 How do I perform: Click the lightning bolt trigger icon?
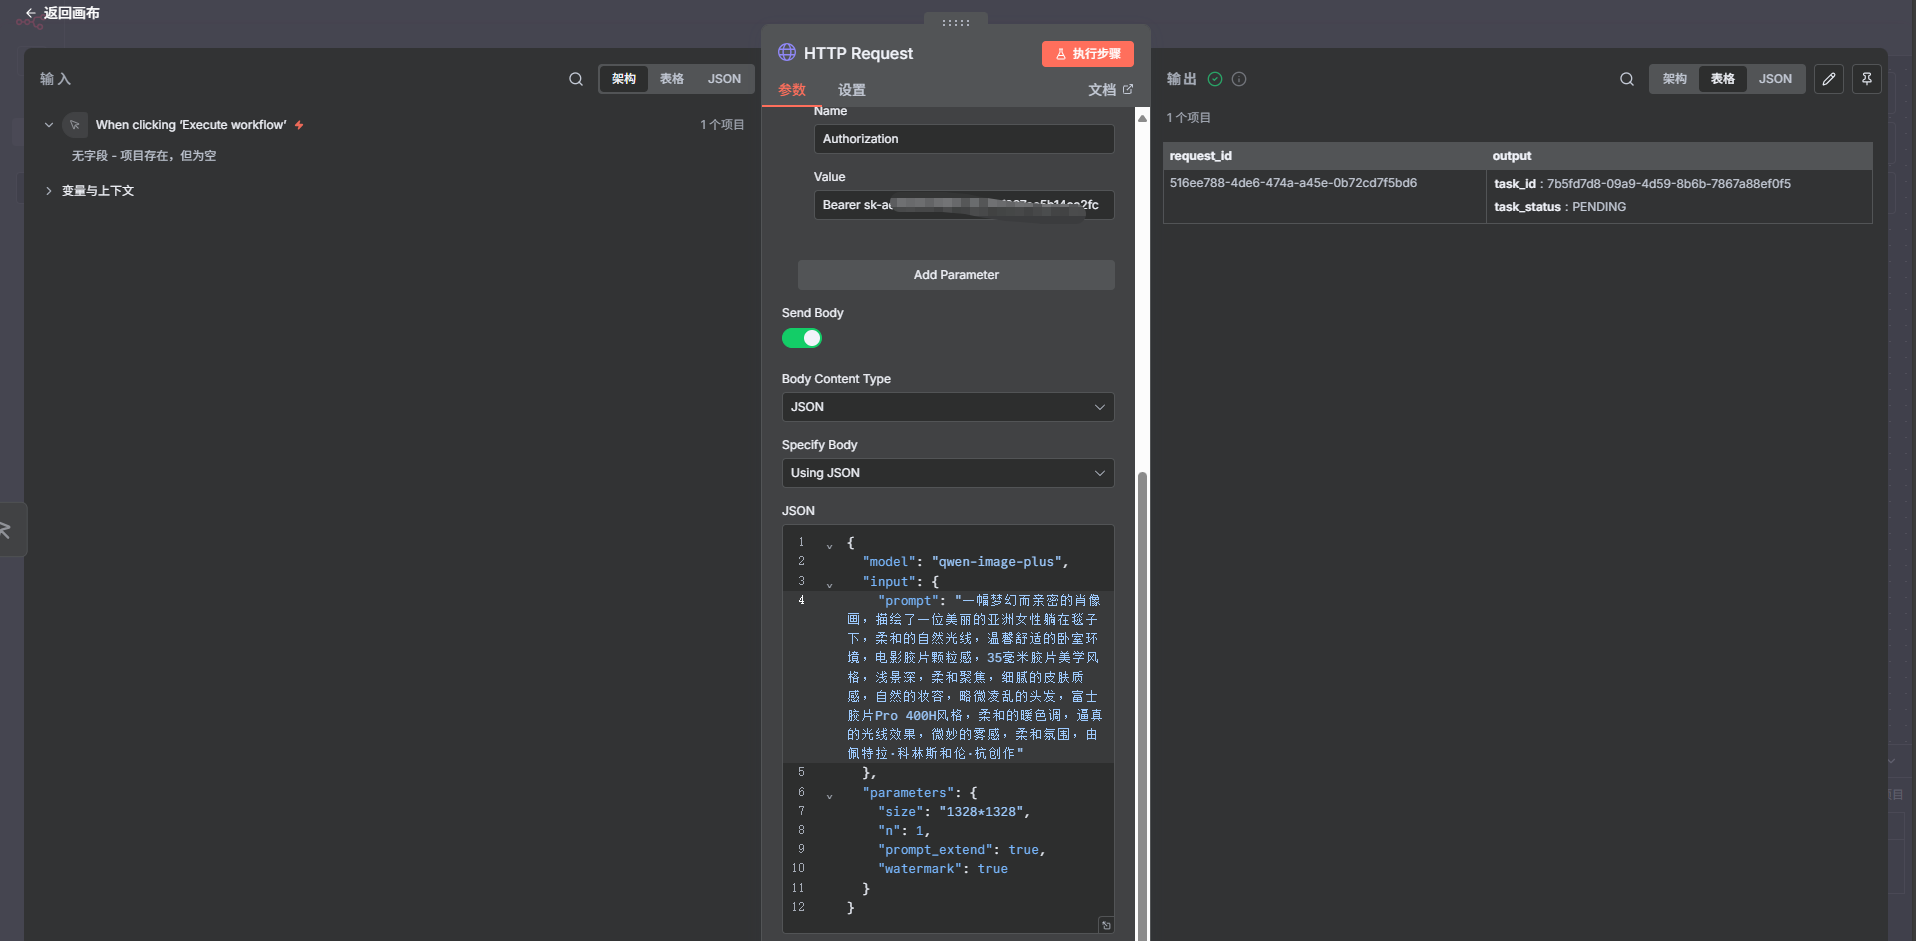click(x=299, y=125)
